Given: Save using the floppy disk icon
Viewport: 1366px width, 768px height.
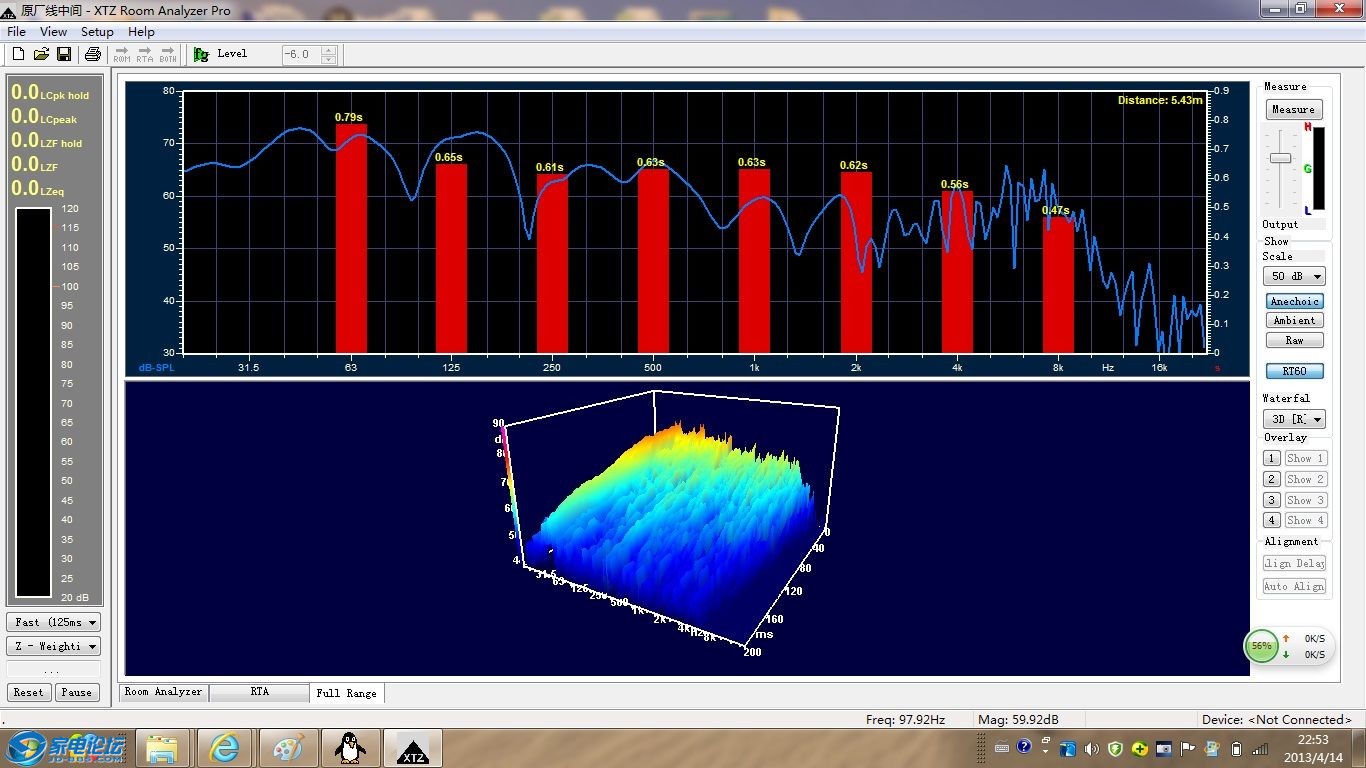Looking at the screenshot, I should [63, 54].
